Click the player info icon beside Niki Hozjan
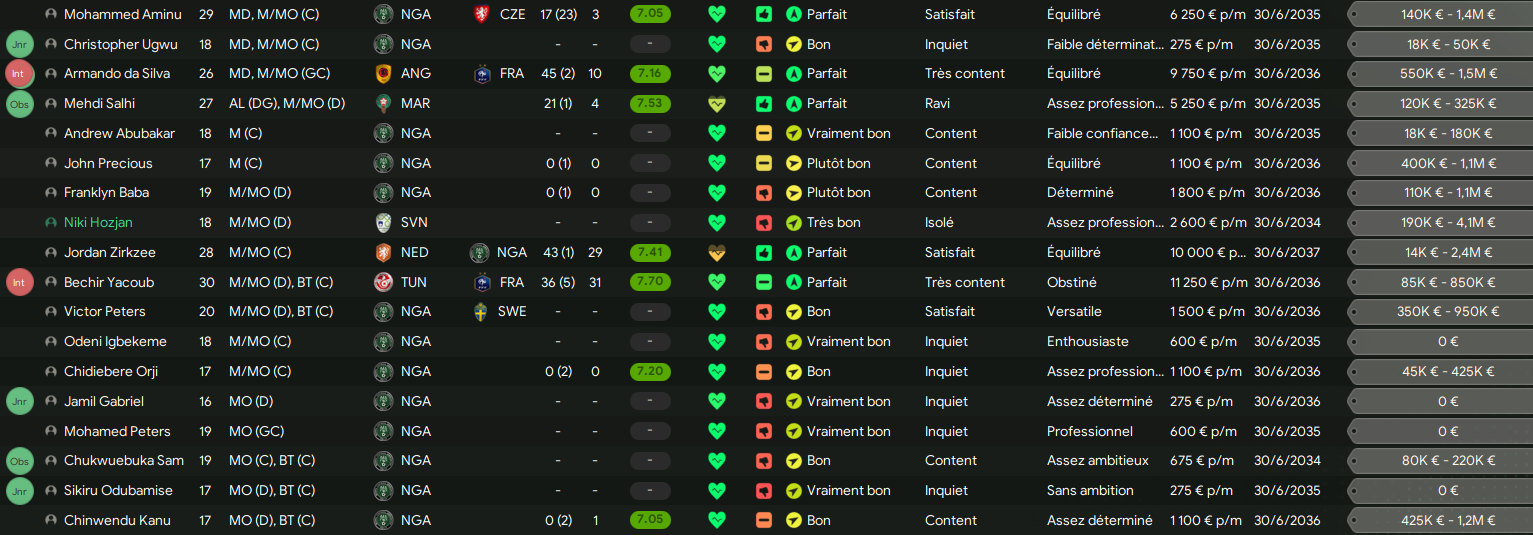 51,223
